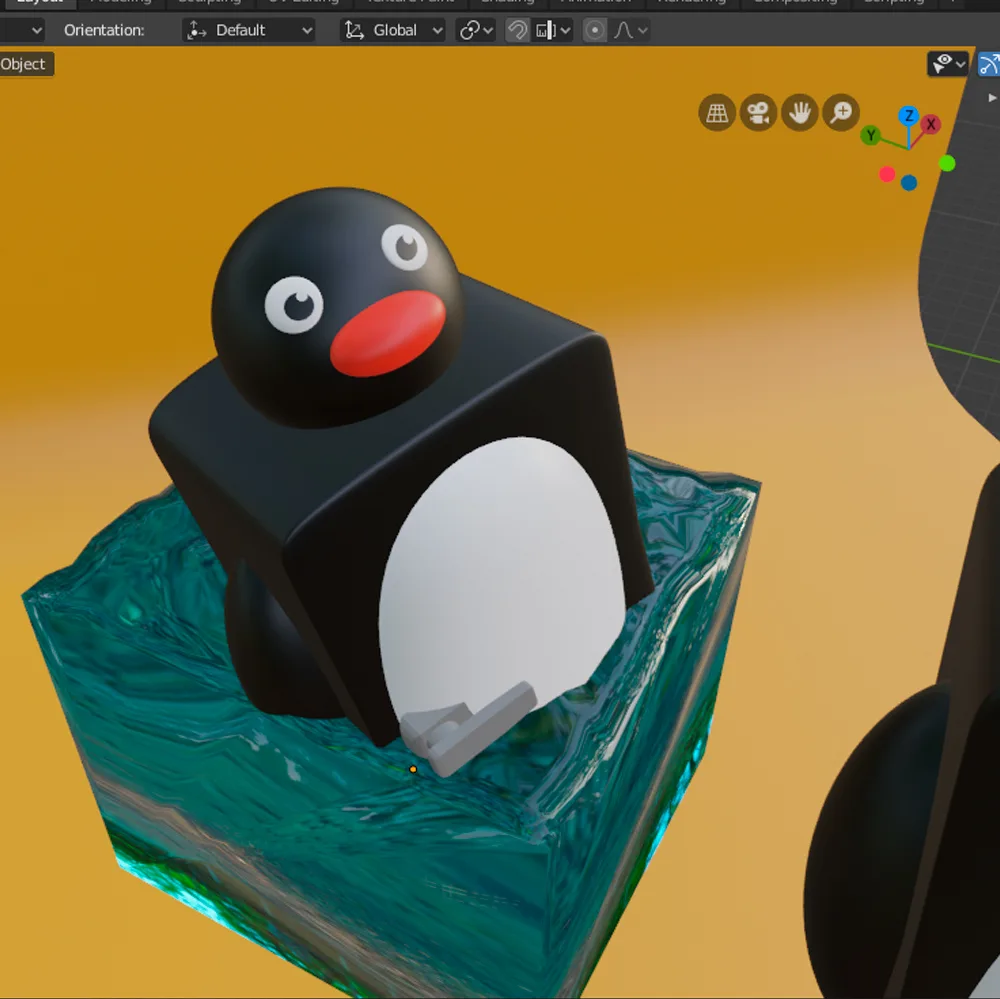1000x999 pixels.
Task: Click the unlabeled dark blue negative-axis dot
Action: coord(909,183)
